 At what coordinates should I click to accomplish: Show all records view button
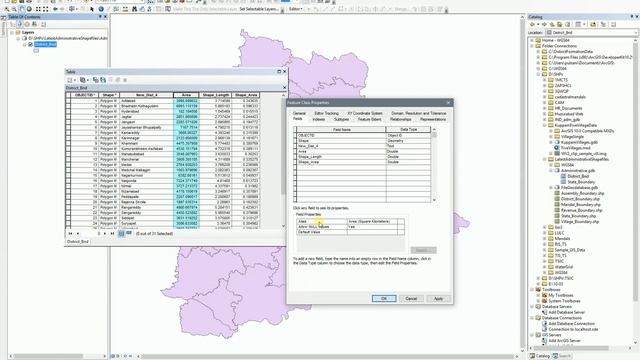point(121,233)
